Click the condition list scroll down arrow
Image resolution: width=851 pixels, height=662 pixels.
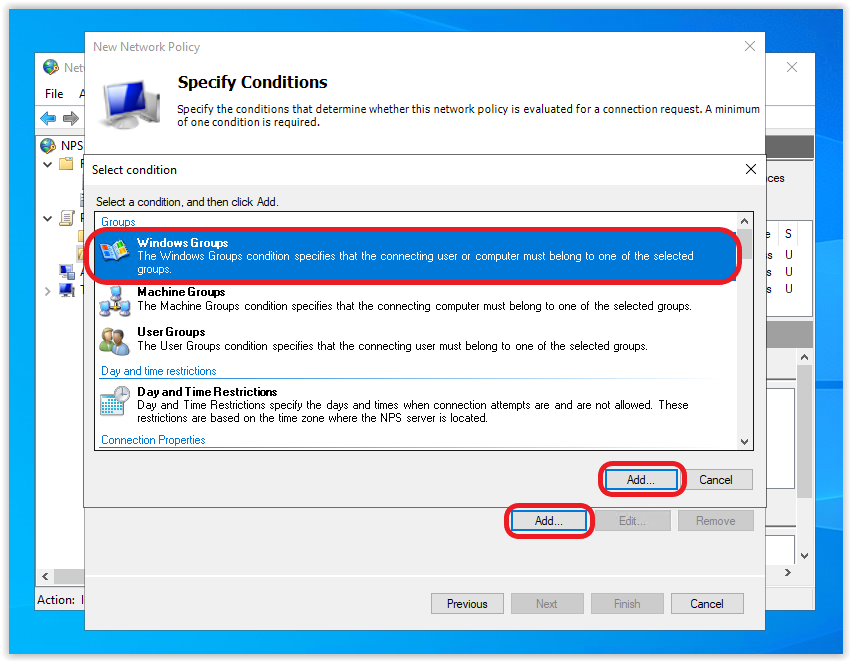coord(745,442)
